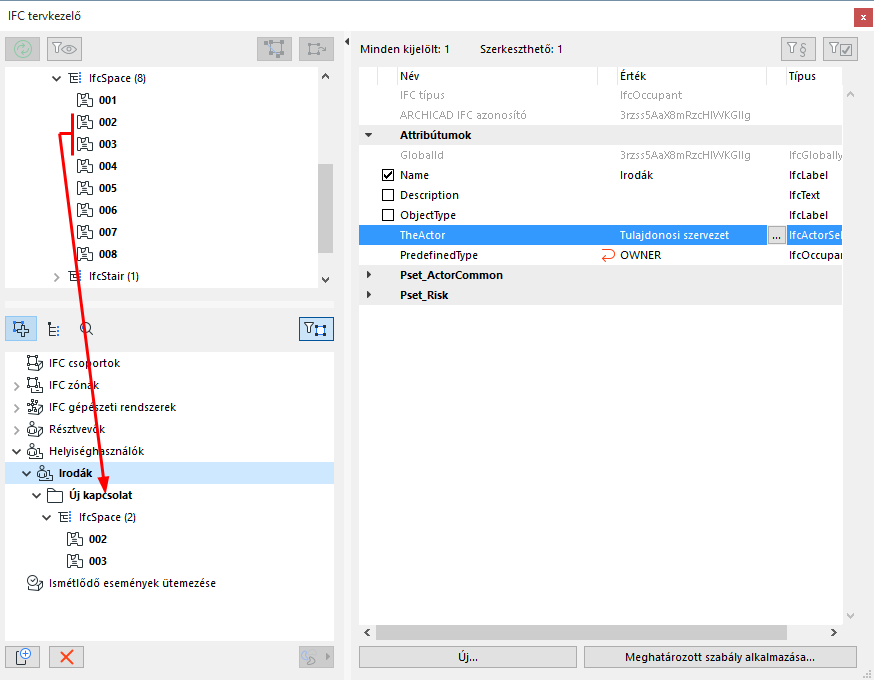
Task: Expand IFC gépészeti rendszerek node
Action: (x=16, y=408)
